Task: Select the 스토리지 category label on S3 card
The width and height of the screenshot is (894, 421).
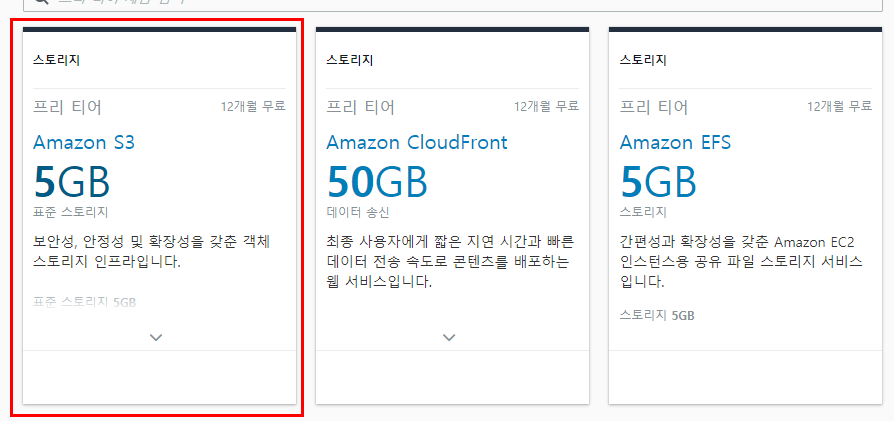Action: pos(56,60)
